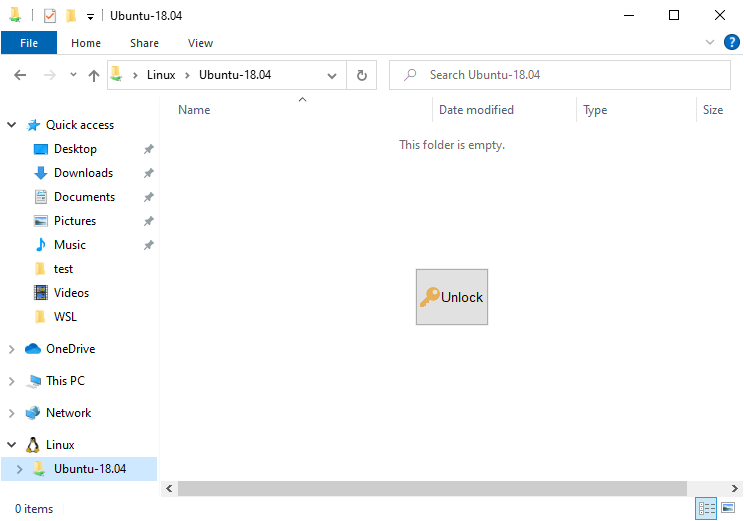Click the forward navigation arrow
The width and height of the screenshot is (744, 521).
pos(49,75)
